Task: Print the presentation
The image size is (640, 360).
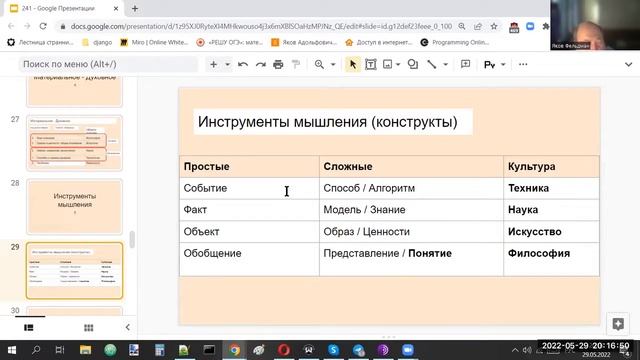Action: point(278,64)
